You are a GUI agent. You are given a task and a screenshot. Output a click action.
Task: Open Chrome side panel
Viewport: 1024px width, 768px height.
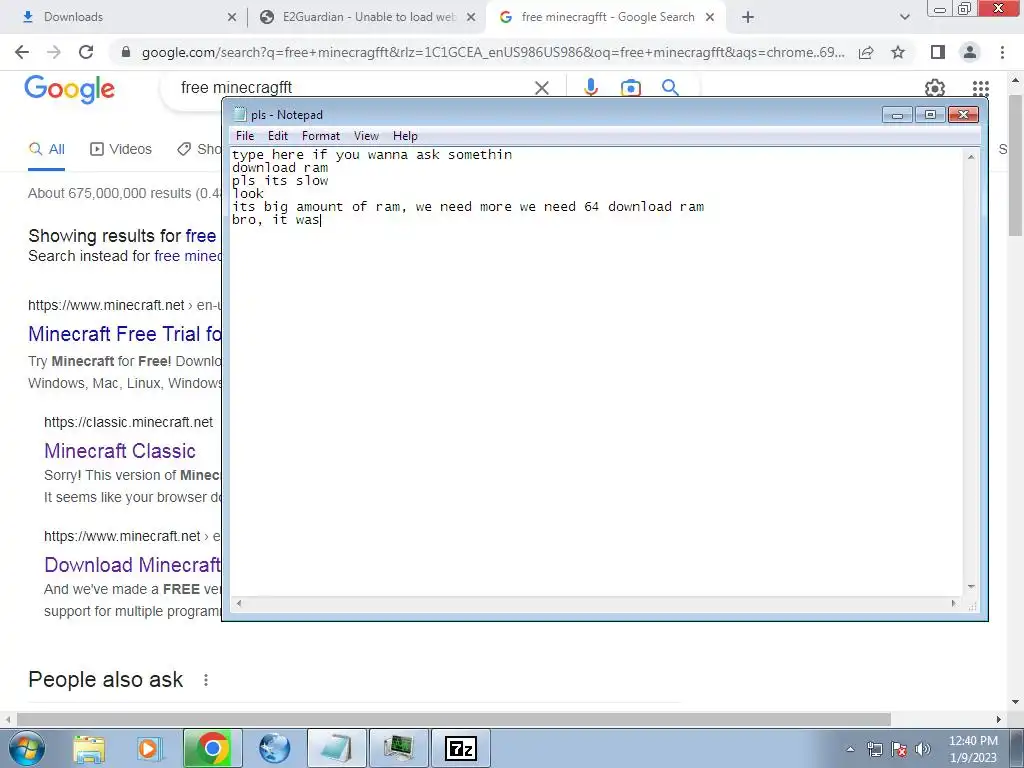[938, 52]
